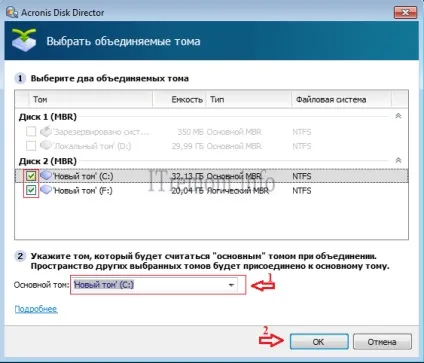Close the Acronis Disk Director dialog
Screen dimensions: 424x363
405,13
